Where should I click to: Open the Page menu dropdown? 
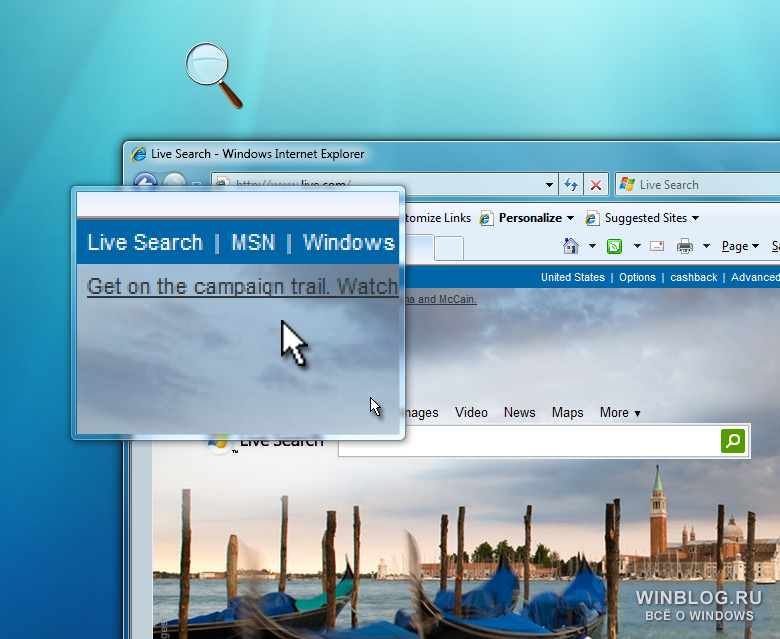coord(740,246)
